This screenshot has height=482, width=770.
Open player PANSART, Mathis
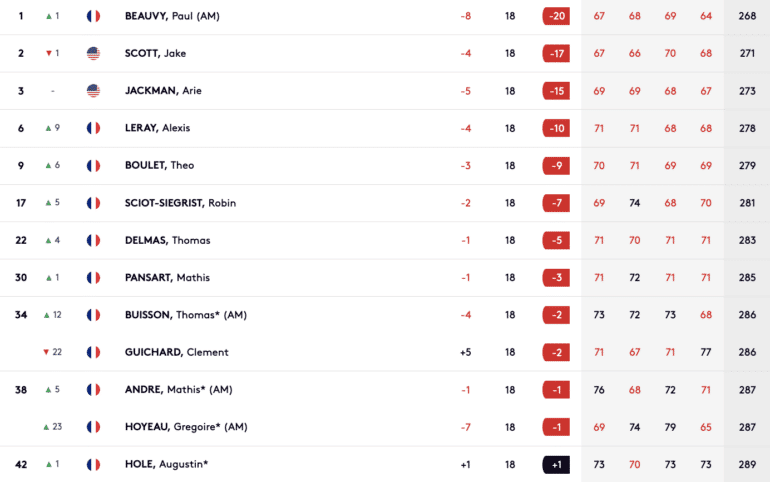coord(167,278)
